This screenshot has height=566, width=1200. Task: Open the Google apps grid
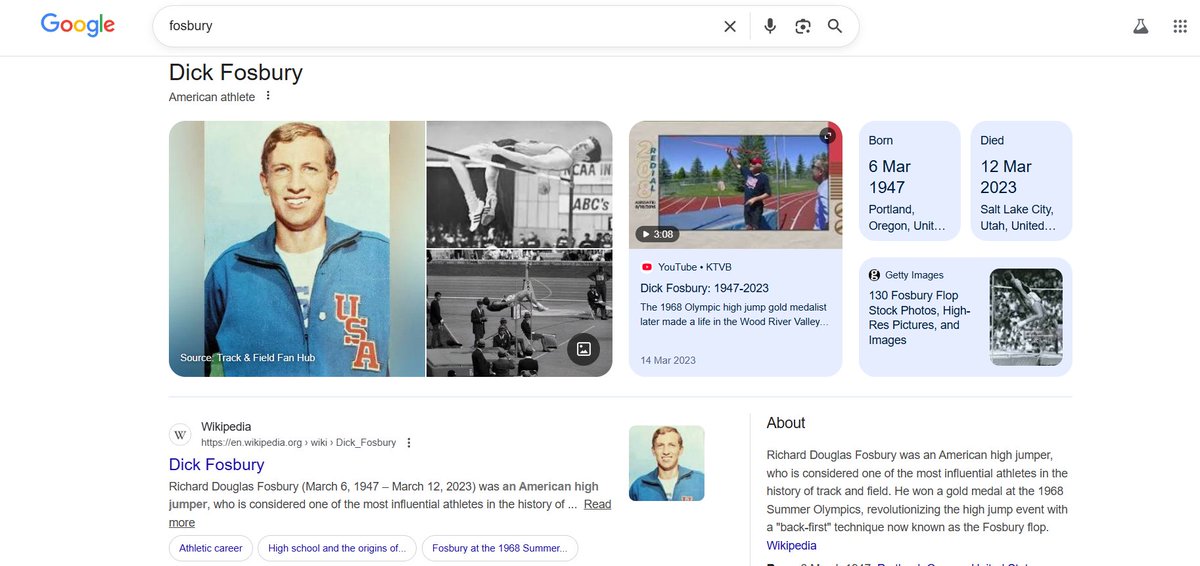(1180, 27)
